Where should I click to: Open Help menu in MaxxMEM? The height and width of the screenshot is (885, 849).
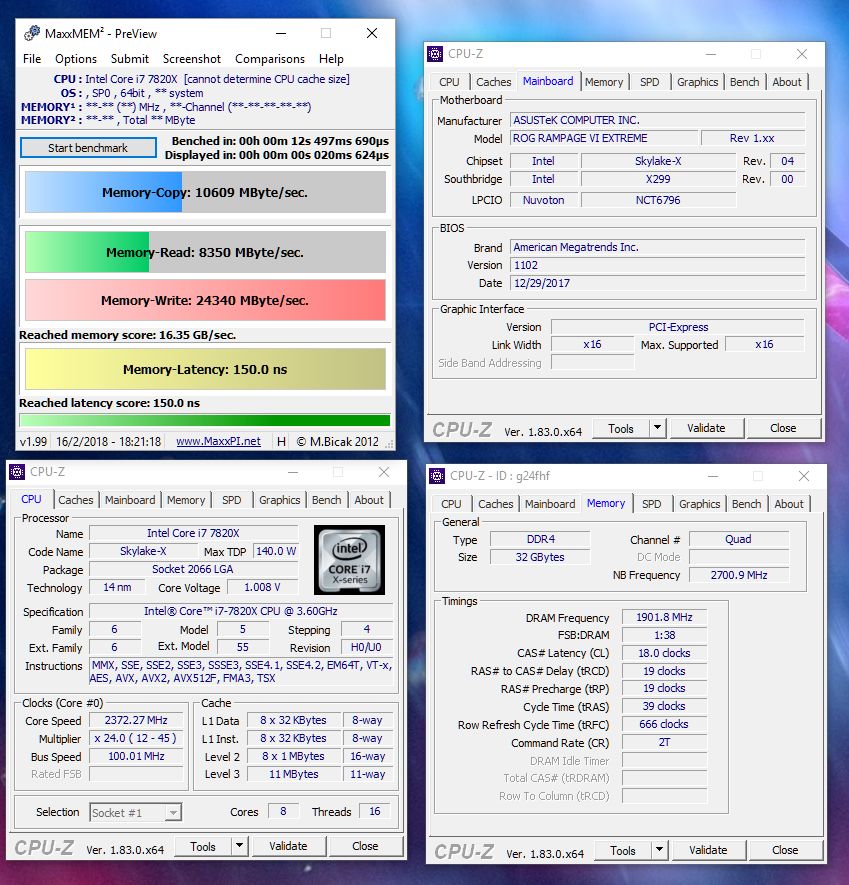coord(331,59)
